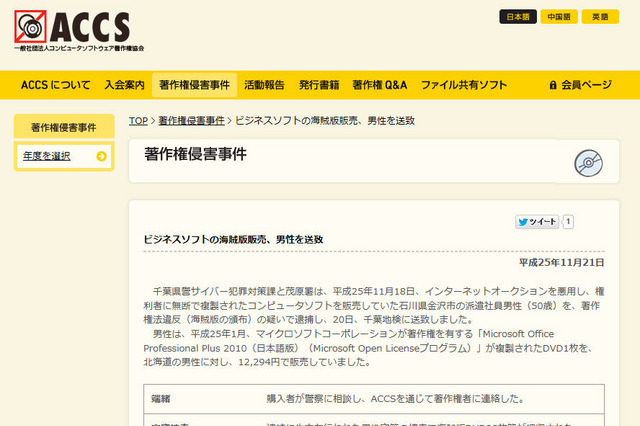
Task: Click the TOP breadcrumb link
Action: tap(138, 121)
